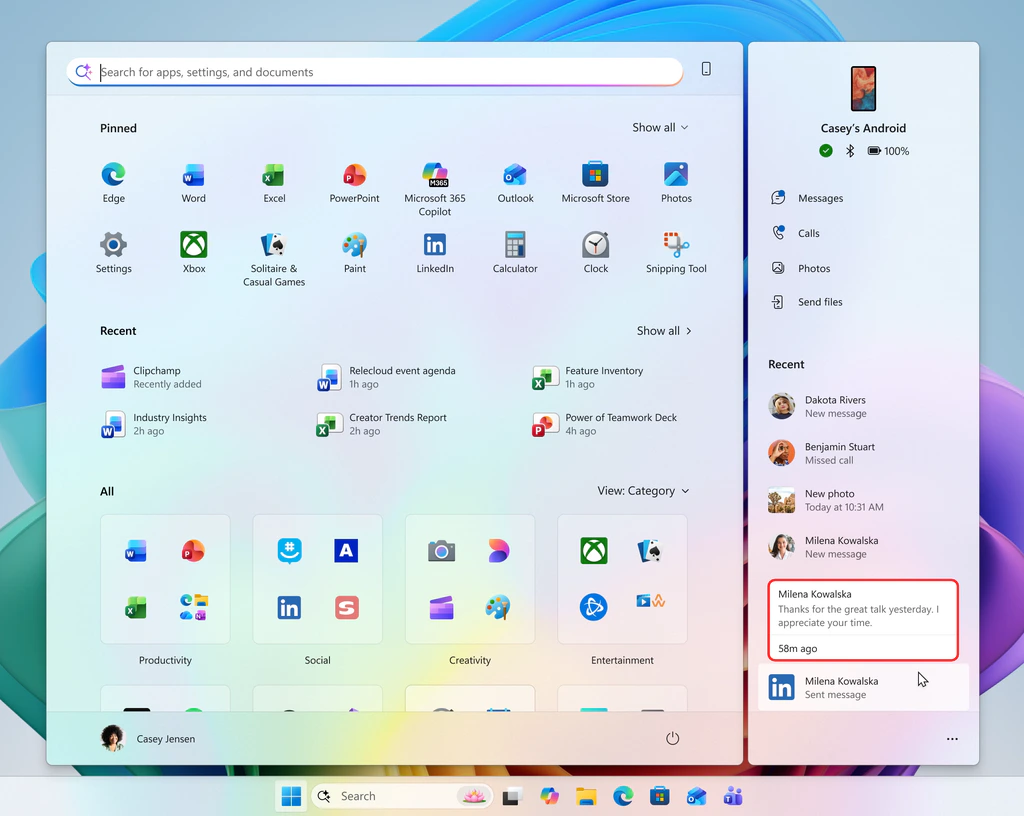This screenshot has height=816, width=1024.
Task: Click the taskbar Search box
Action: point(402,796)
